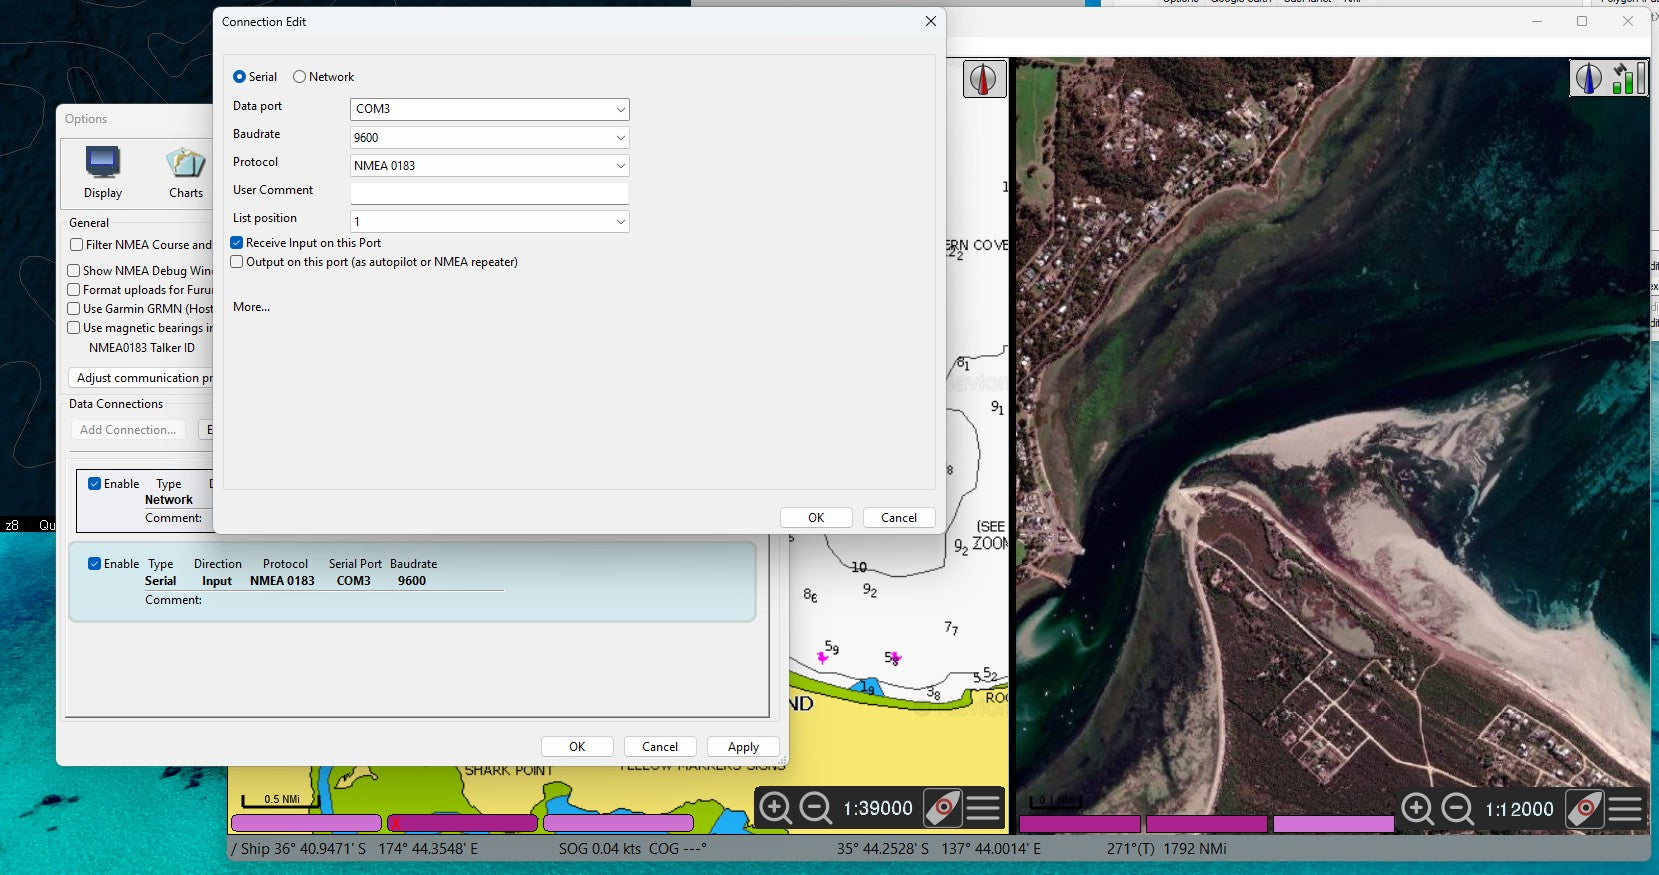The image size is (1659, 875).
Task: Select the Network connection radio button
Action: point(299,77)
